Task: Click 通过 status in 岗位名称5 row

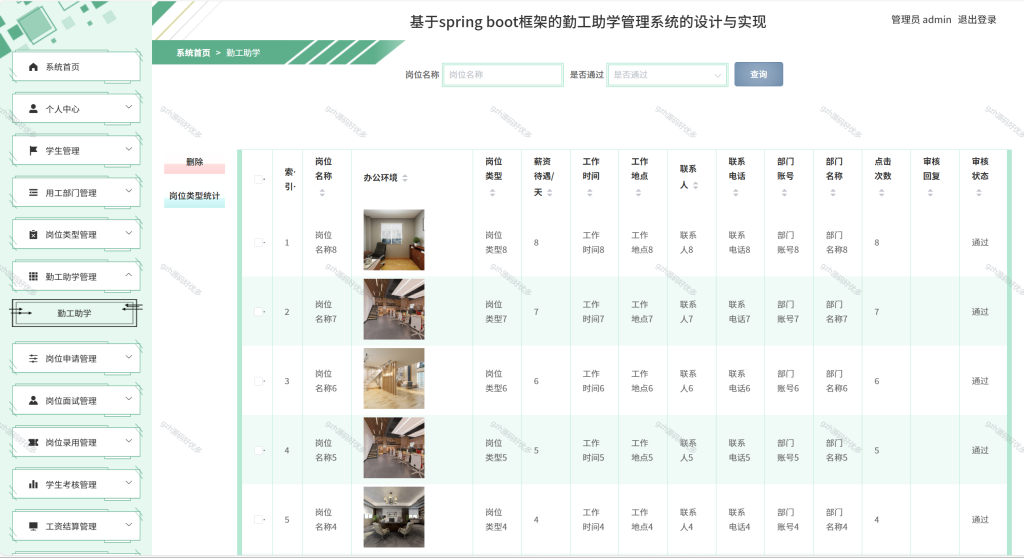Action: point(980,450)
